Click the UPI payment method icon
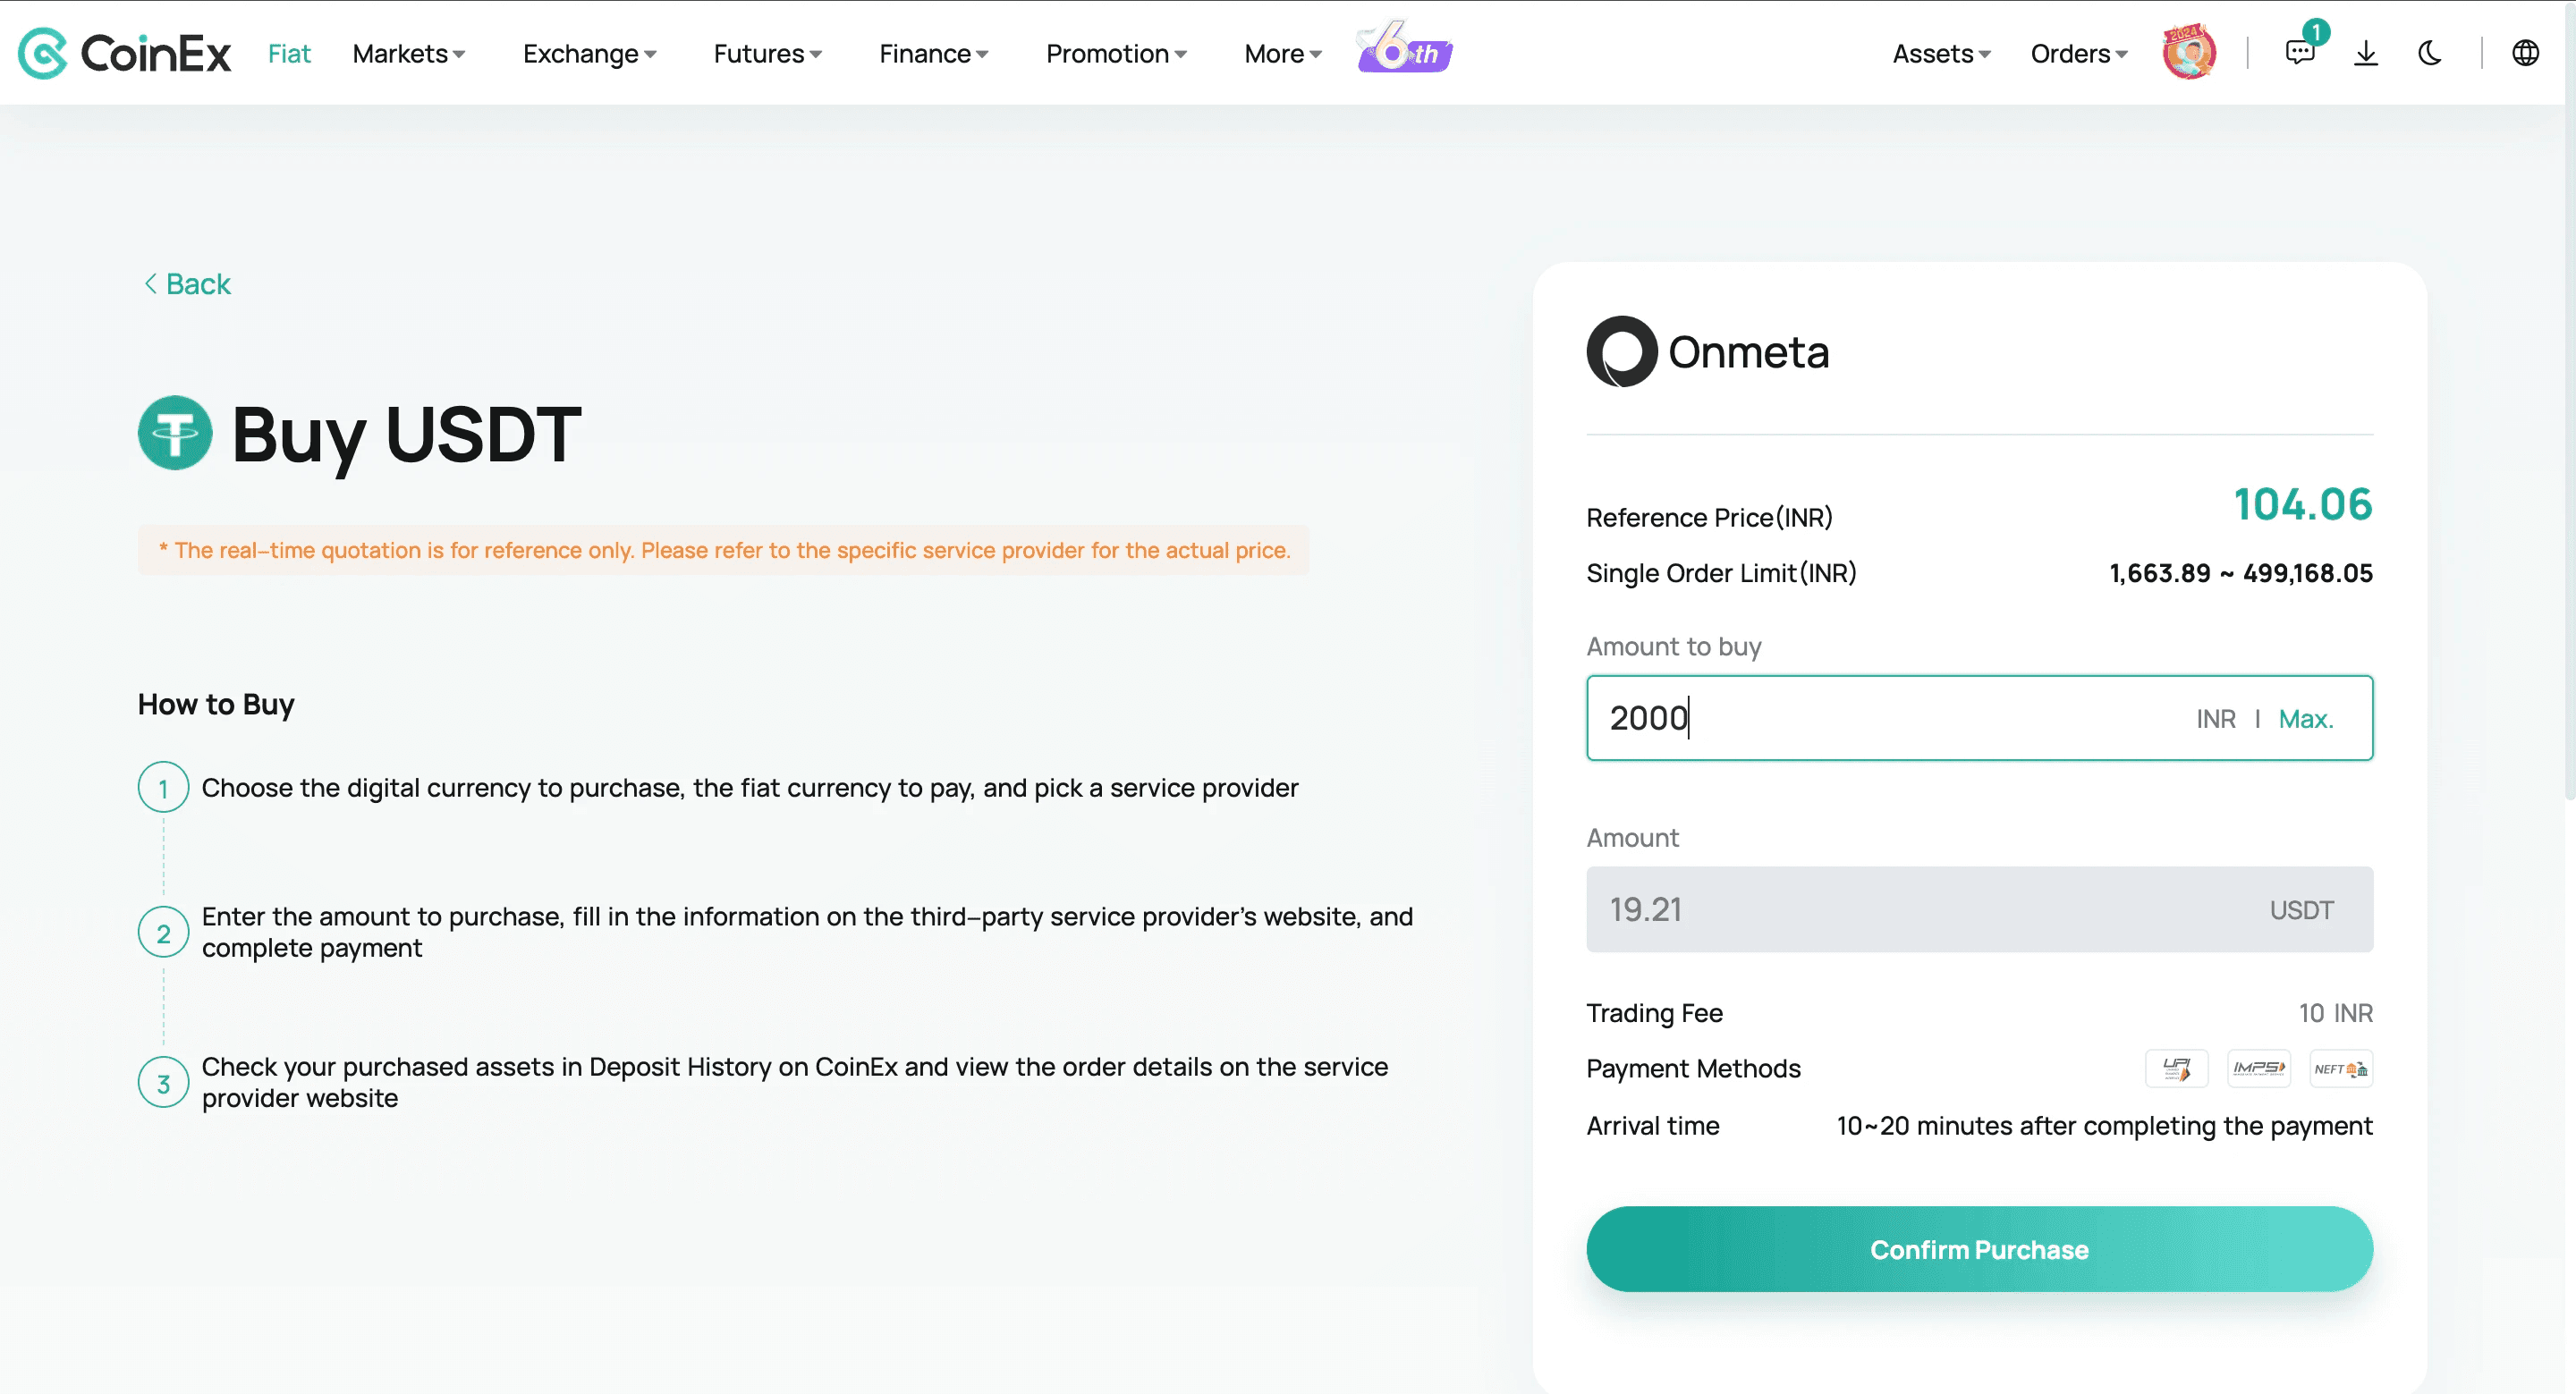 [x=2176, y=1068]
